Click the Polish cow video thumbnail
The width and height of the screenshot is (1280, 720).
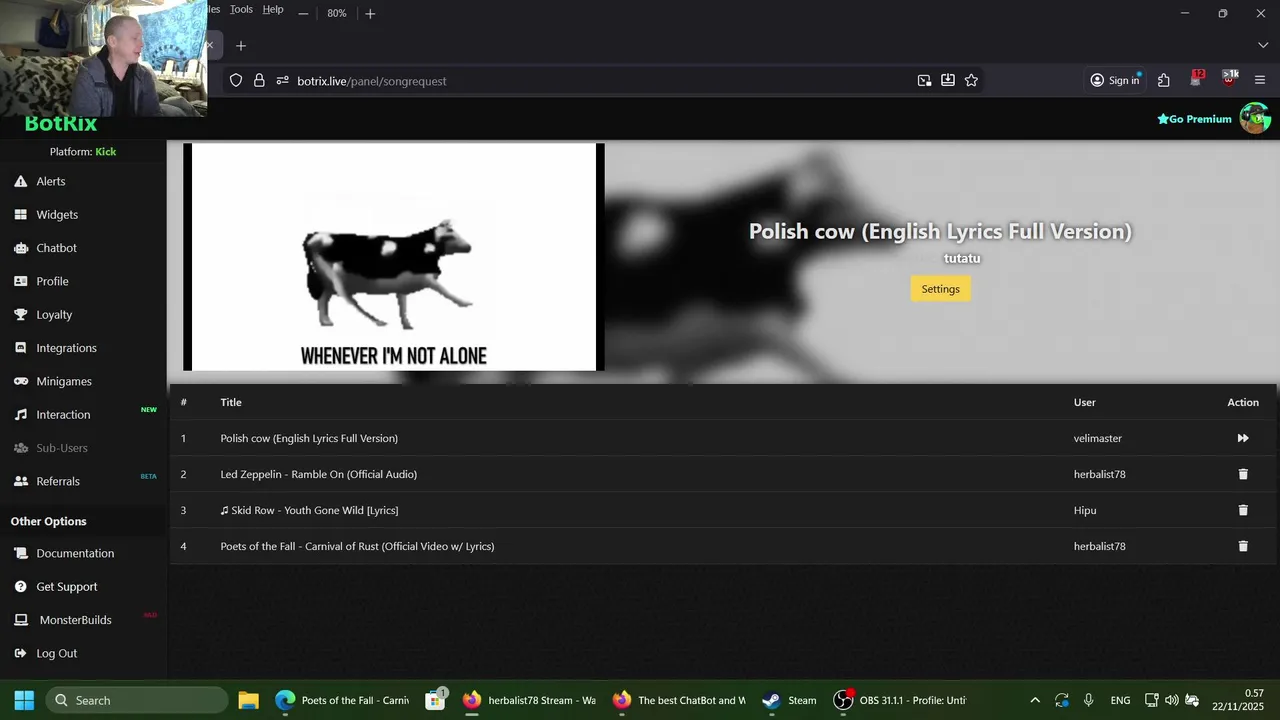[394, 257]
